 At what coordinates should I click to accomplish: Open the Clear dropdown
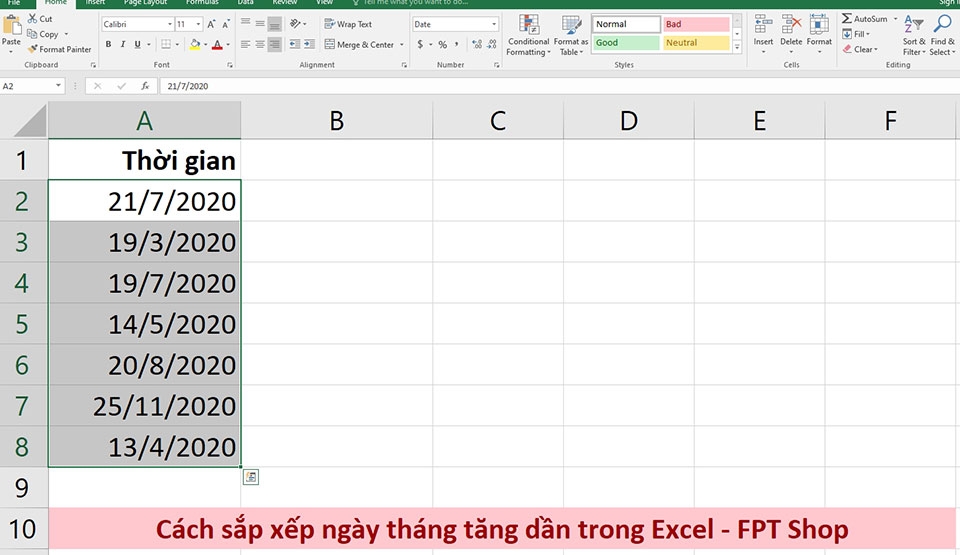pos(860,49)
